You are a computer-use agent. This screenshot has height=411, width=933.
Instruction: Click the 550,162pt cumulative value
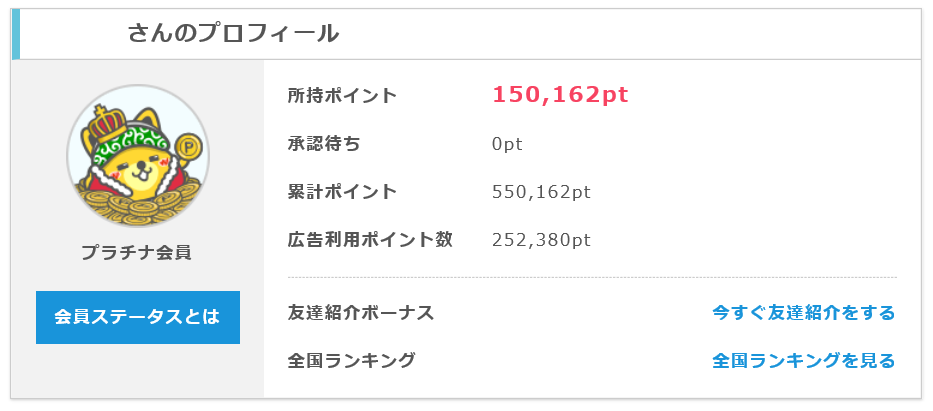point(541,192)
